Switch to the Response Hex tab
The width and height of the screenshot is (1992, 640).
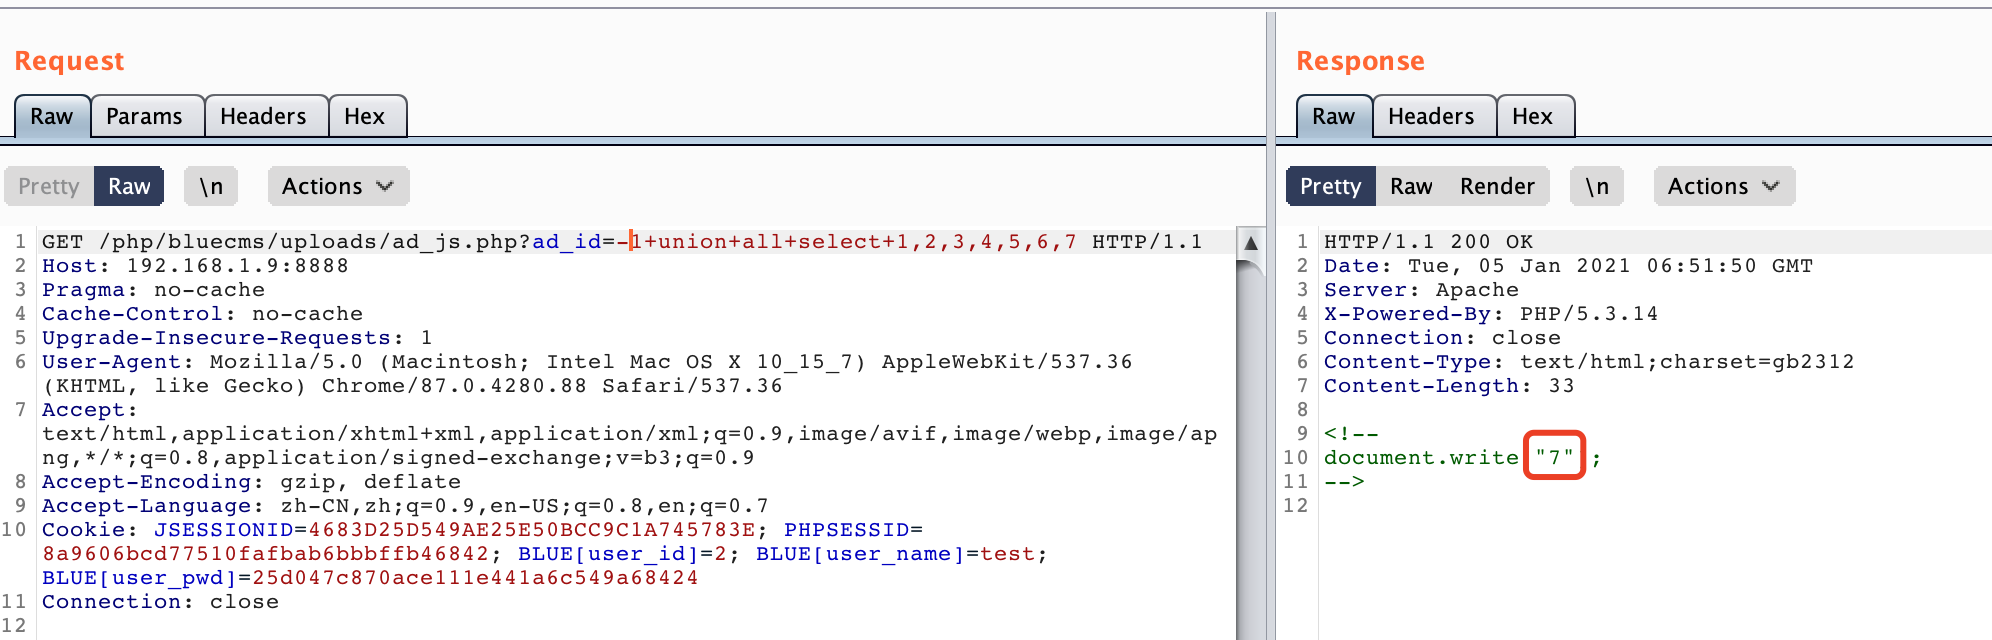point(1532,117)
